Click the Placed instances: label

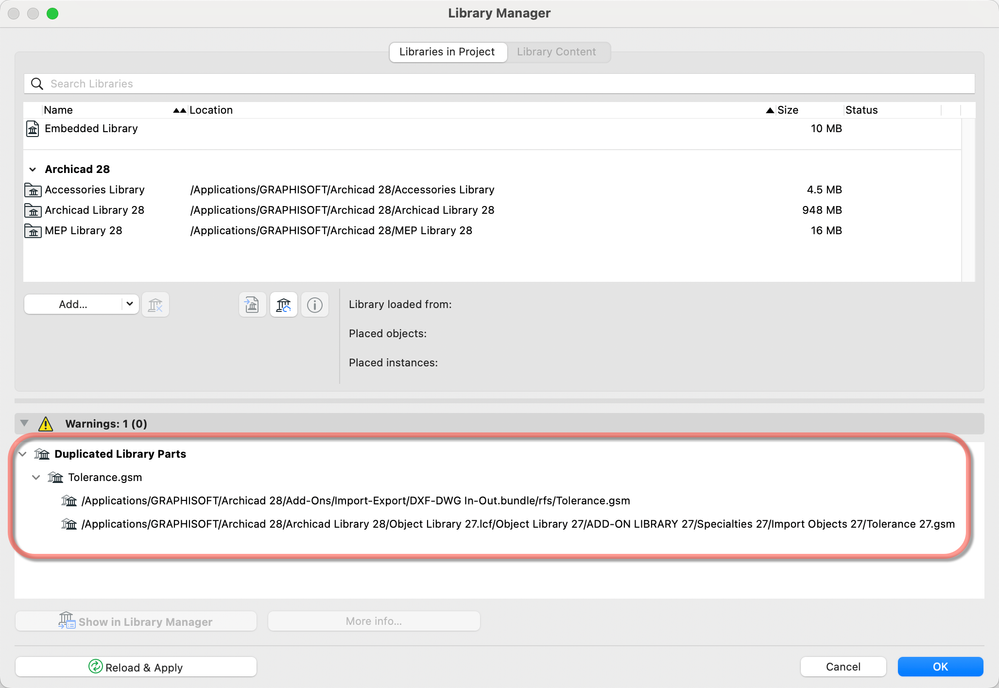pos(393,363)
